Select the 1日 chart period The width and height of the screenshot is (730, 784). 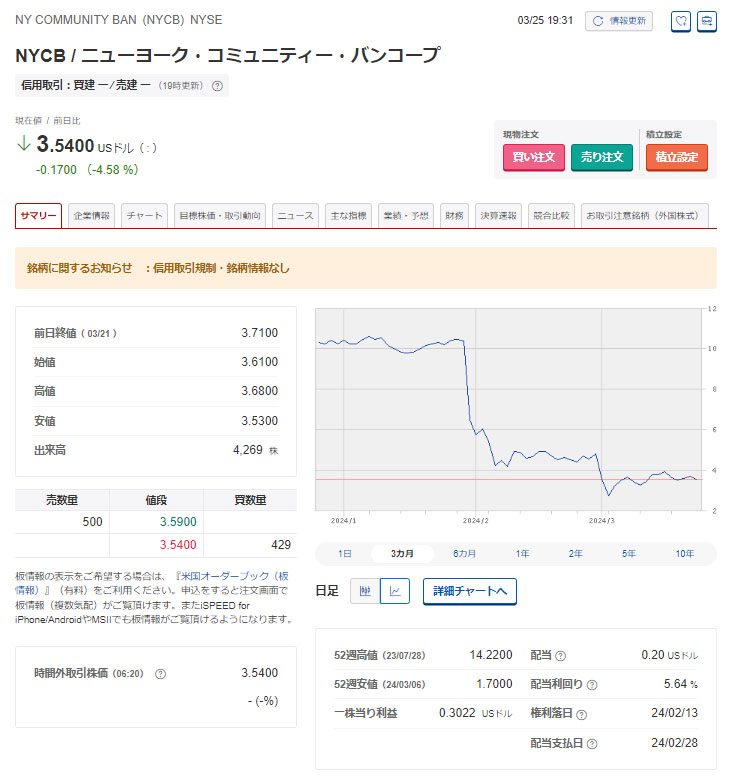[x=345, y=554]
